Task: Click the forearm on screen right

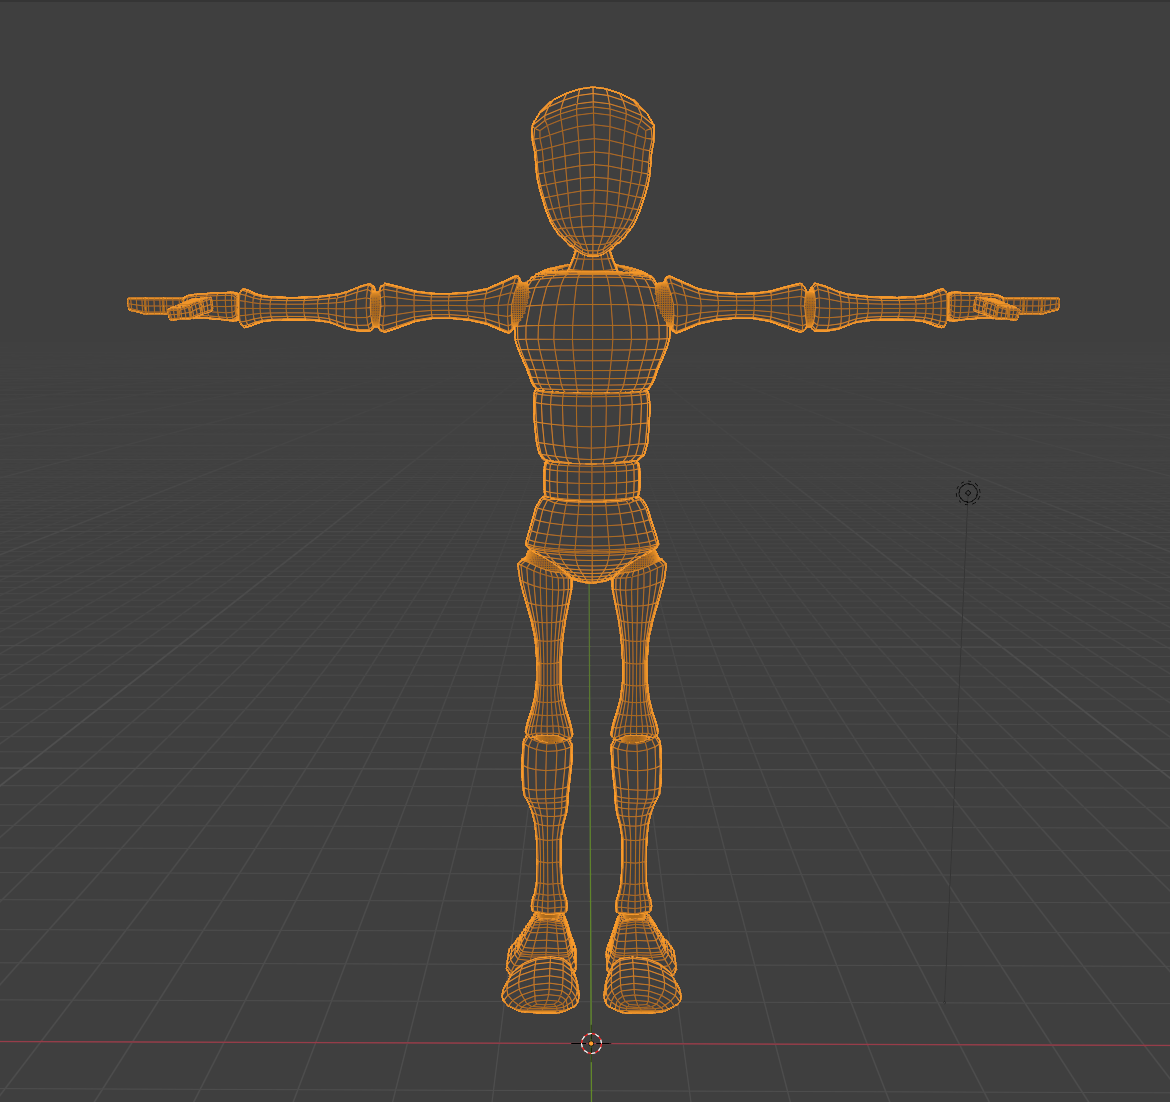Action: 877,308
